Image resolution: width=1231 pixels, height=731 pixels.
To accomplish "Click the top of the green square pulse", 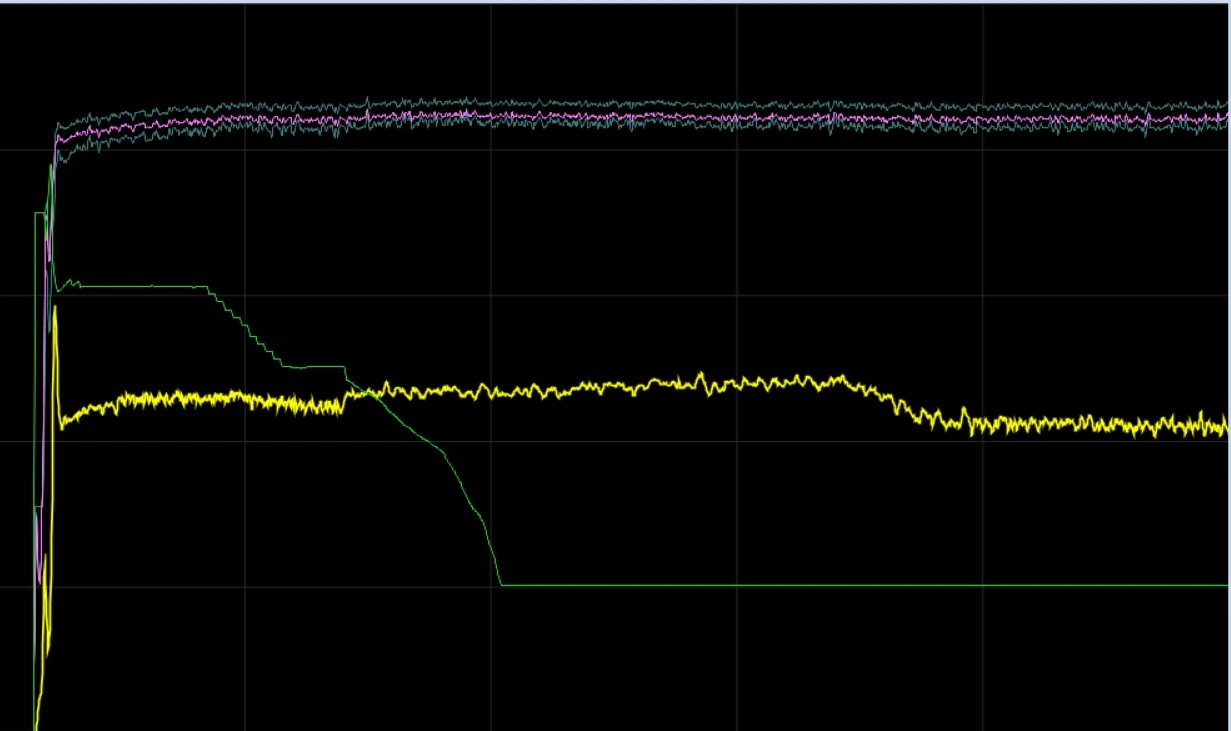I will pyautogui.click(x=40, y=212).
